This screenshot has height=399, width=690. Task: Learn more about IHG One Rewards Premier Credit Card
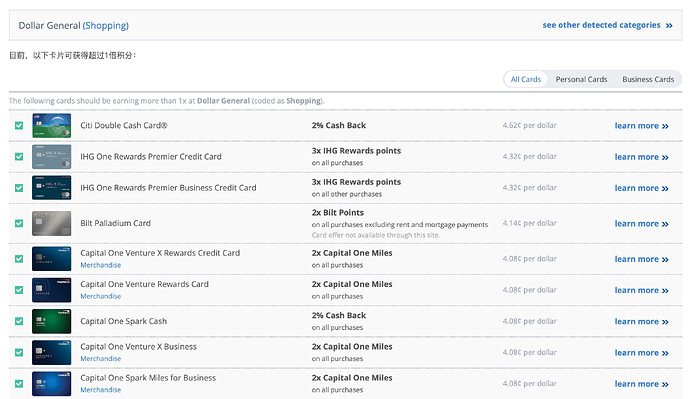click(642, 157)
